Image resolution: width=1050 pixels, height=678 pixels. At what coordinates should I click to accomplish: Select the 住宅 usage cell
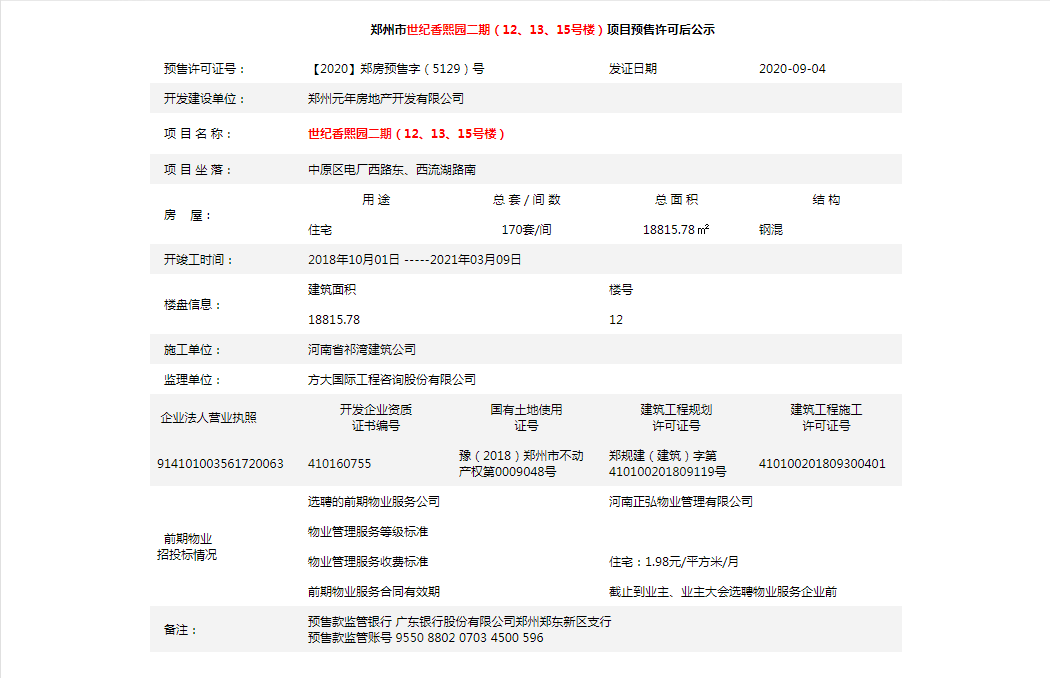coord(316,228)
